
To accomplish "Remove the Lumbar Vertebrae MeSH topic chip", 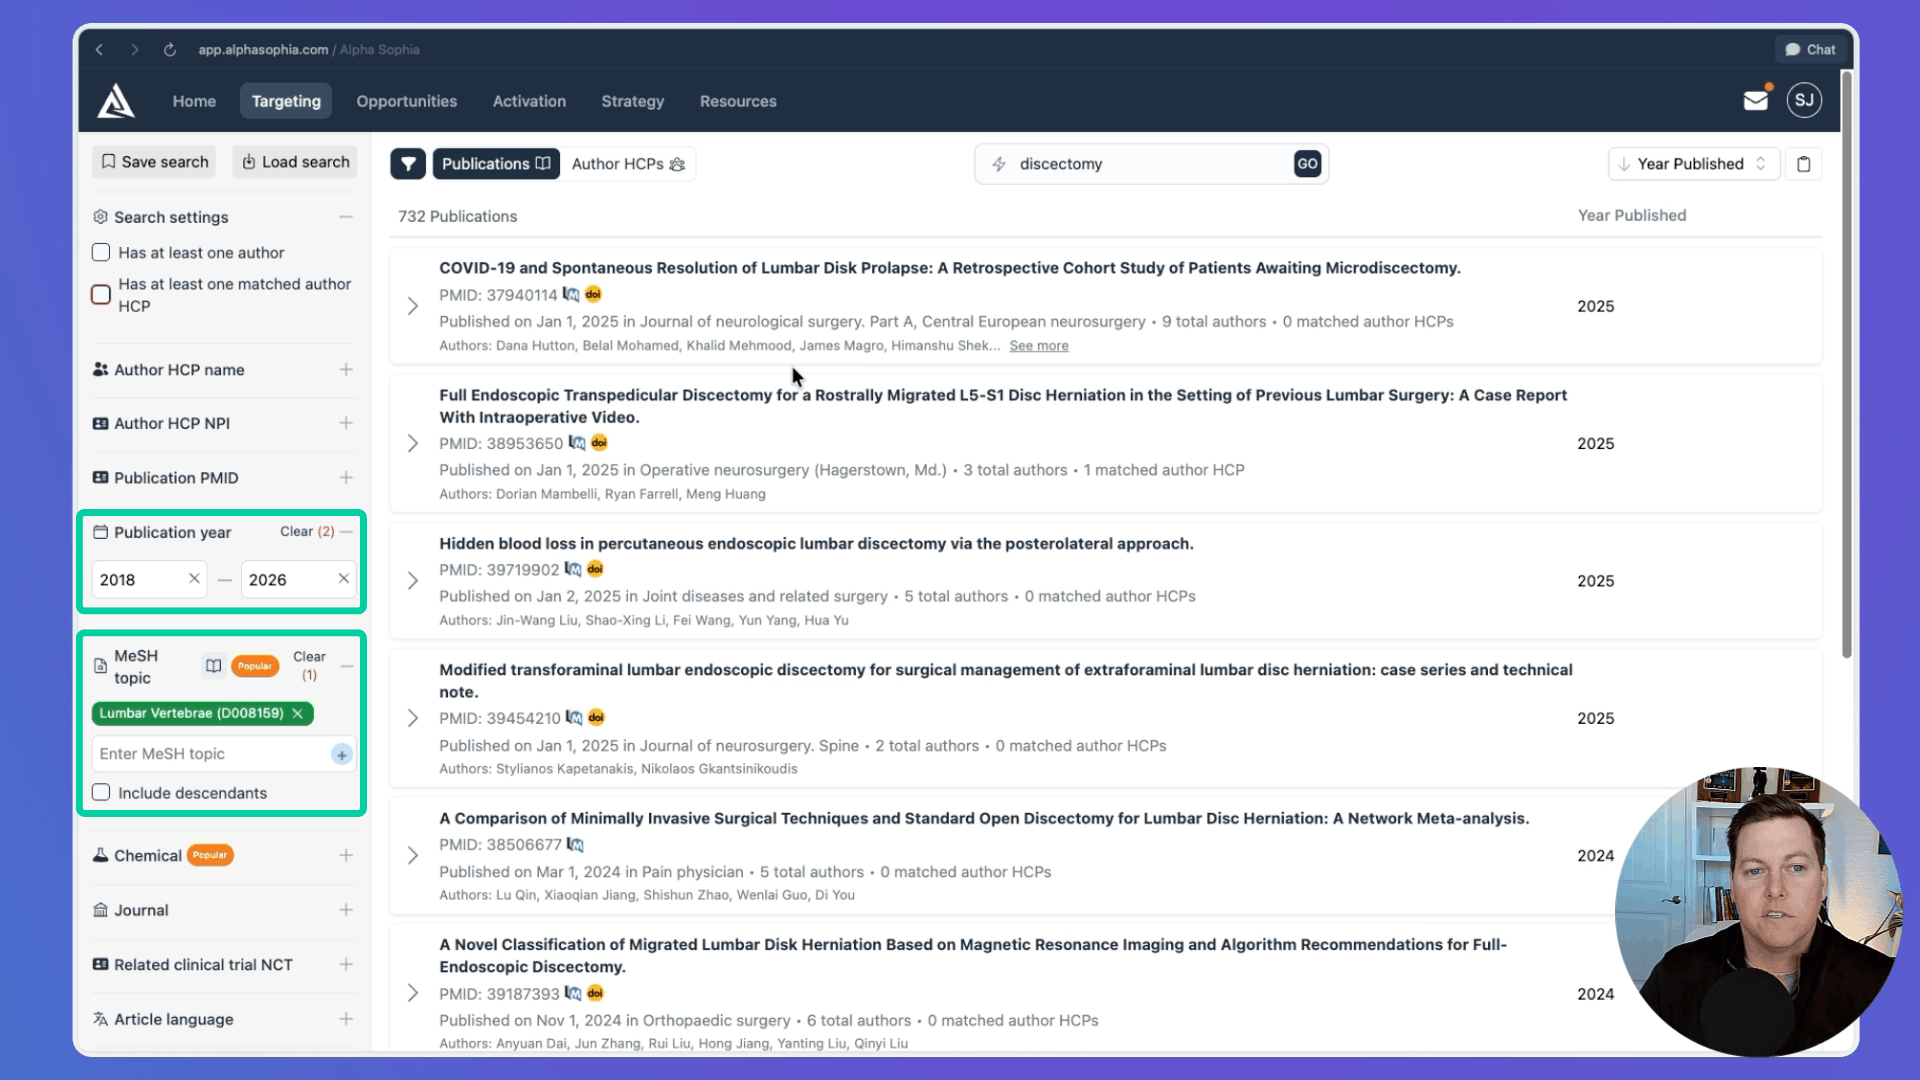I will point(298,713).
